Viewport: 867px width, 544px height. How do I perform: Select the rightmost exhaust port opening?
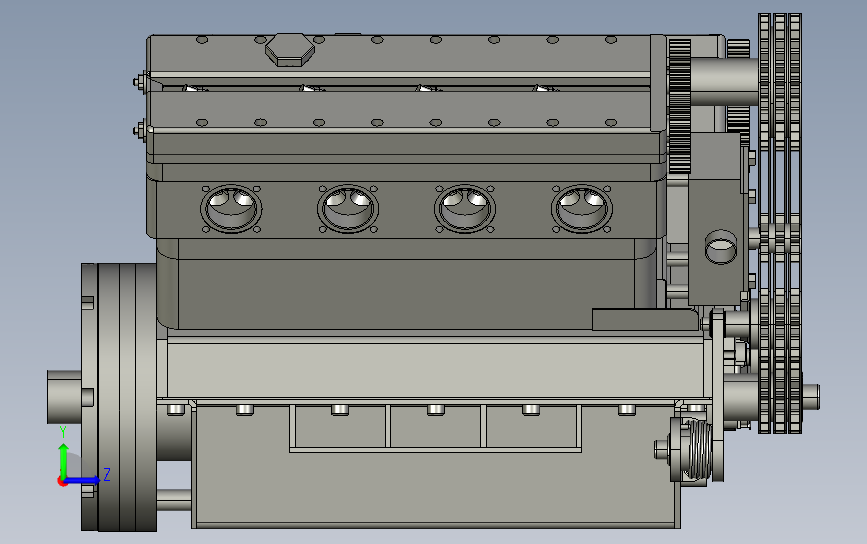pos(582,209)
